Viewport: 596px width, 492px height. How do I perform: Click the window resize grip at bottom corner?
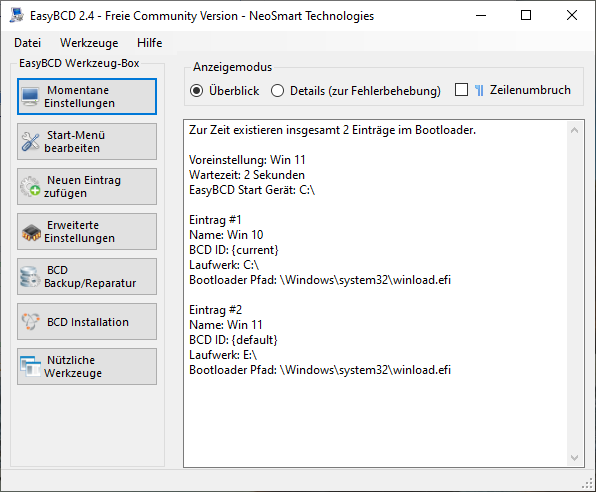click(588, 484)
